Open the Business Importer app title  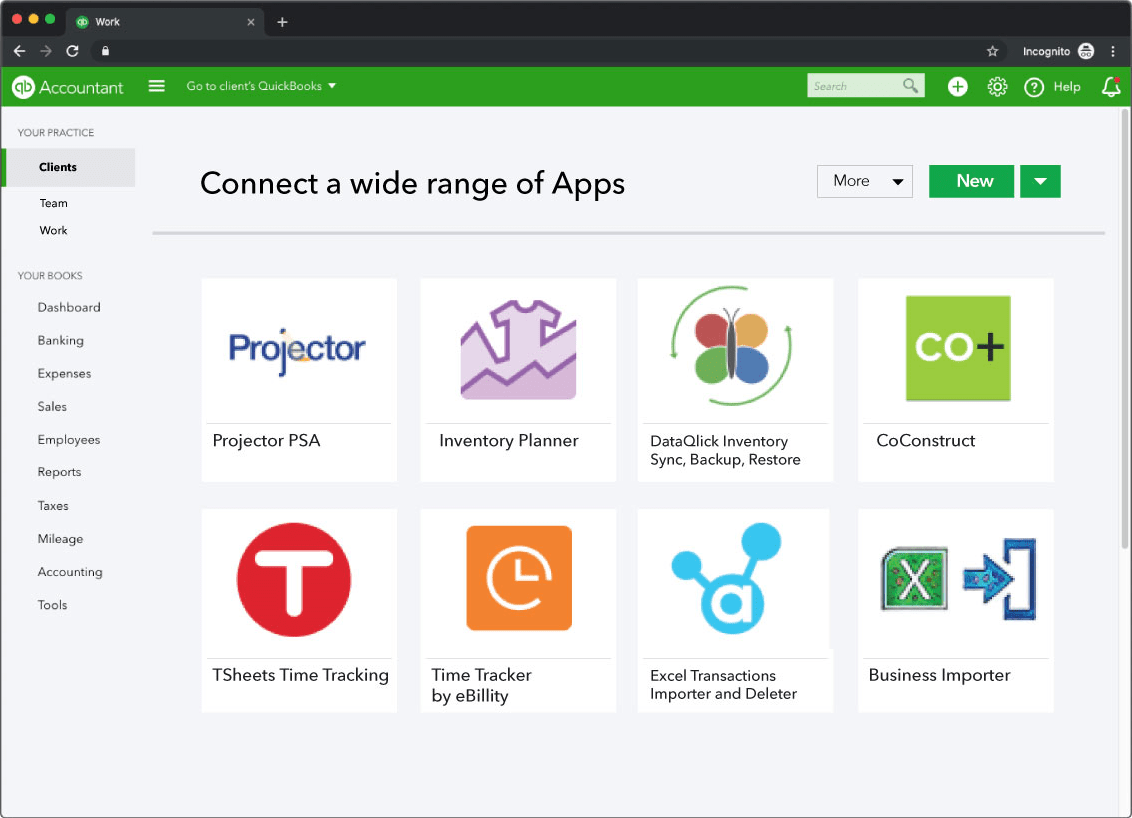point(939,675)
